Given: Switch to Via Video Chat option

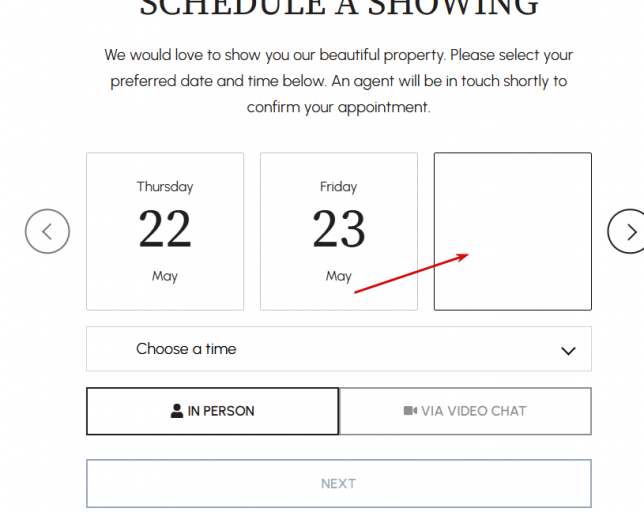Looking at the screenshot, I should (465, 411).
